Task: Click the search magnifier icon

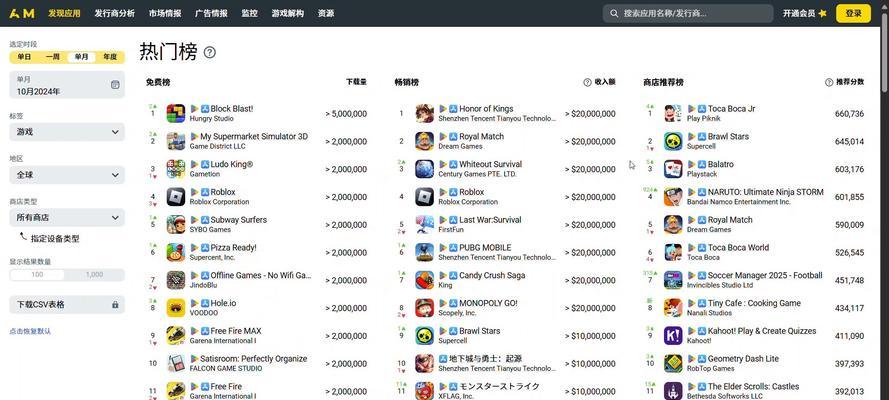Action: click(x=614, y=13)
